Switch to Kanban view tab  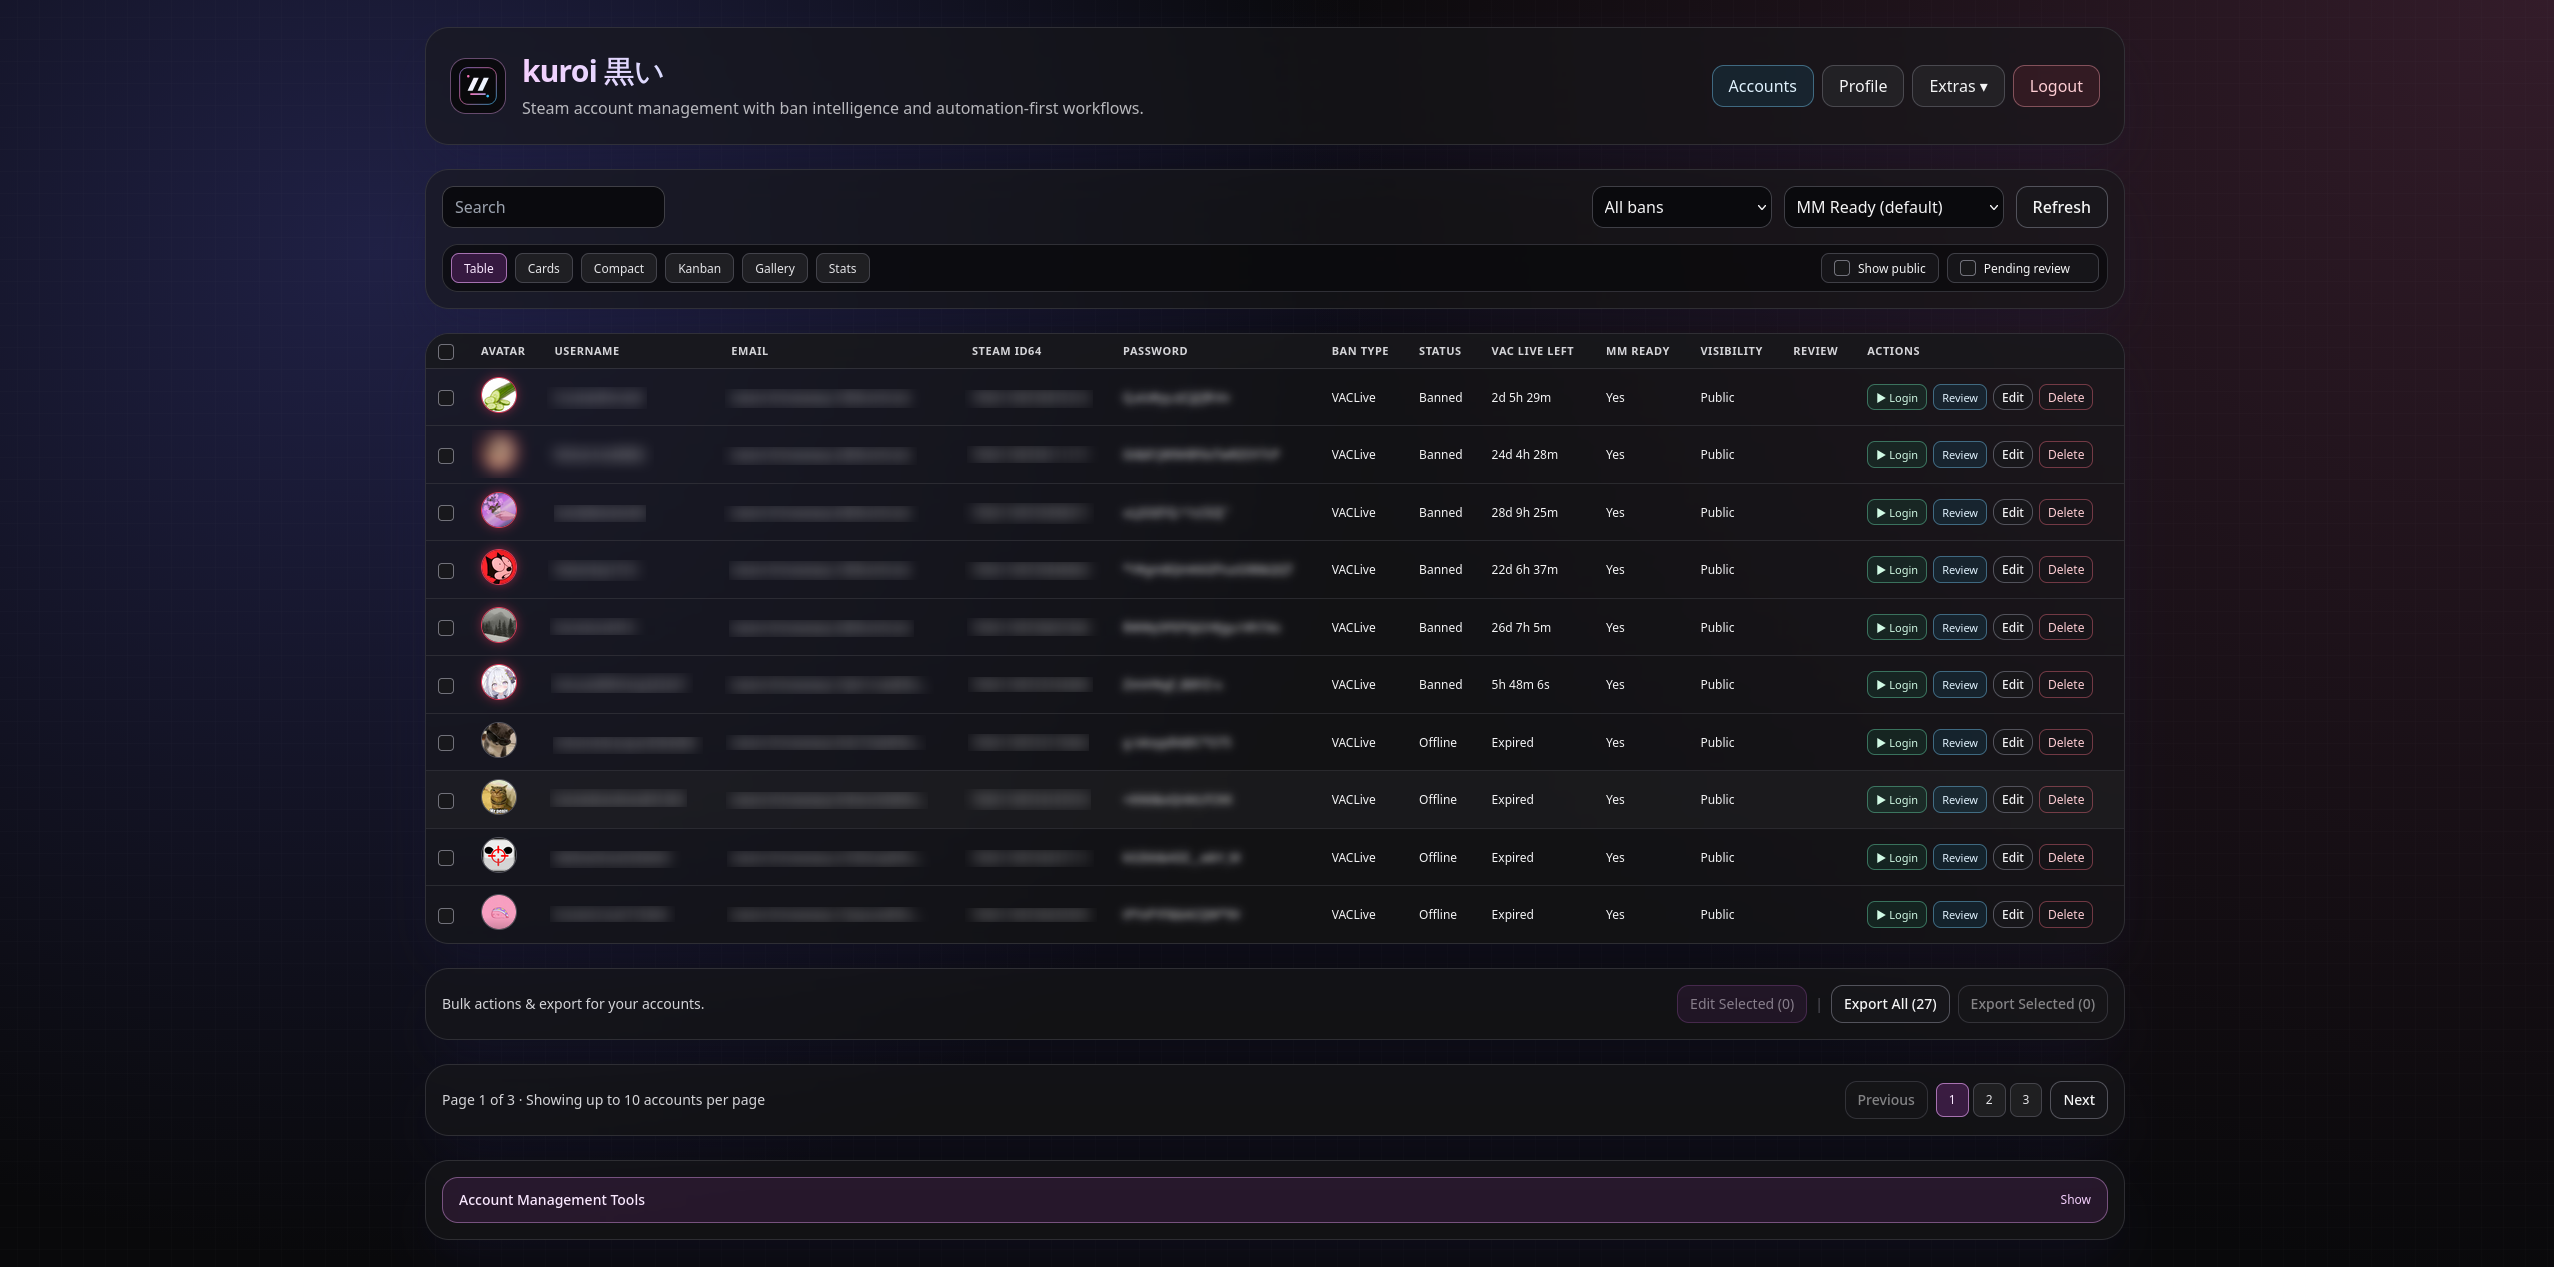[698, 268]
